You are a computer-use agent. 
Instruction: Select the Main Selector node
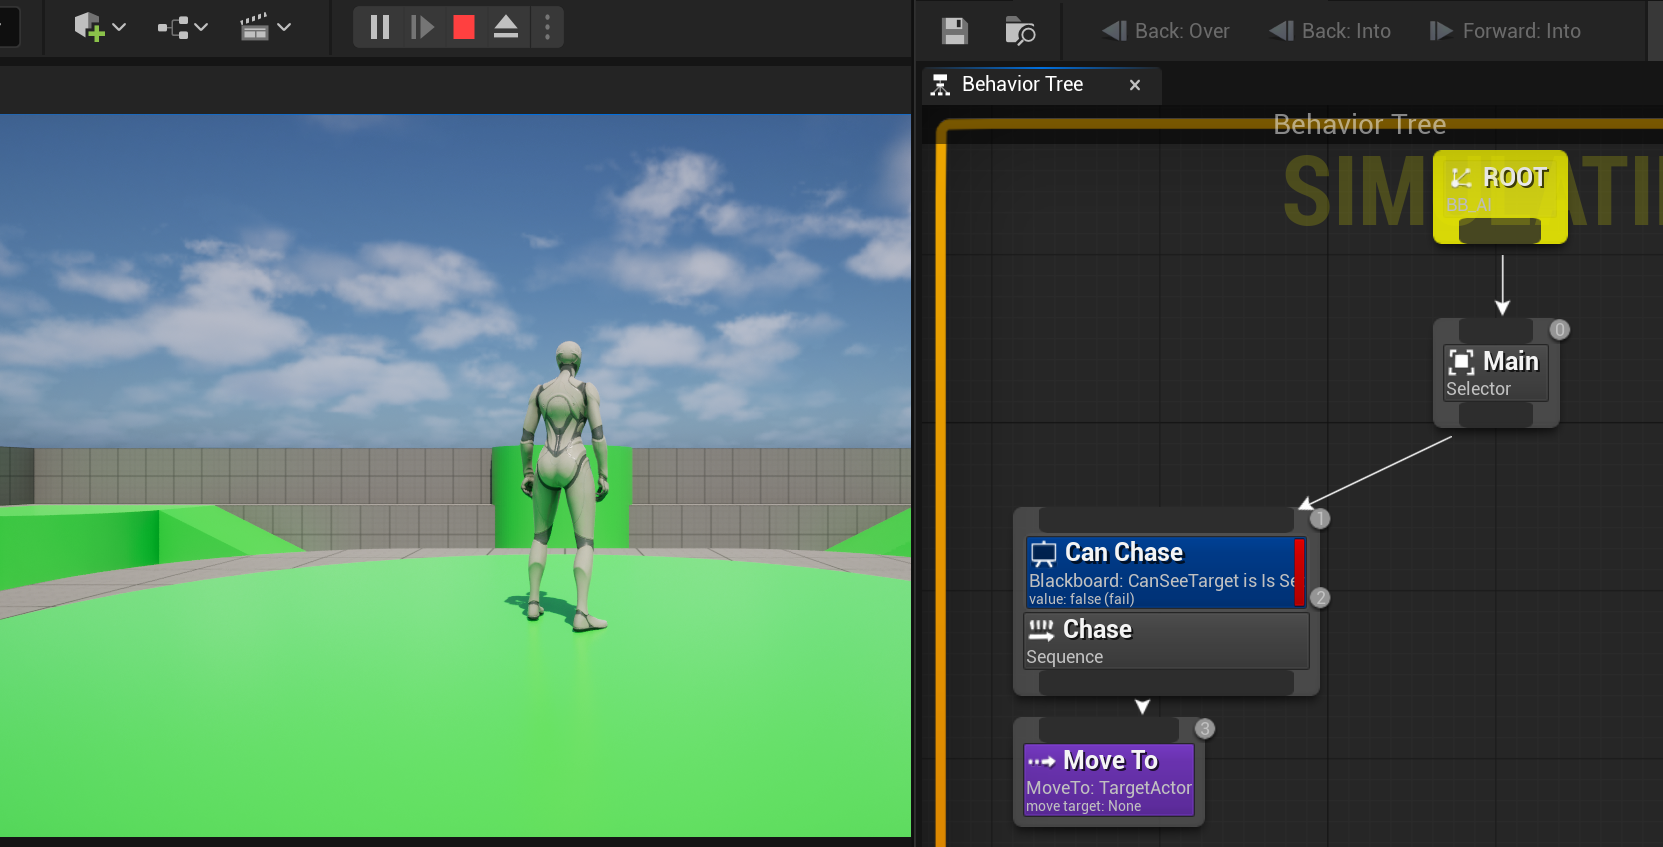[1496, 373]
